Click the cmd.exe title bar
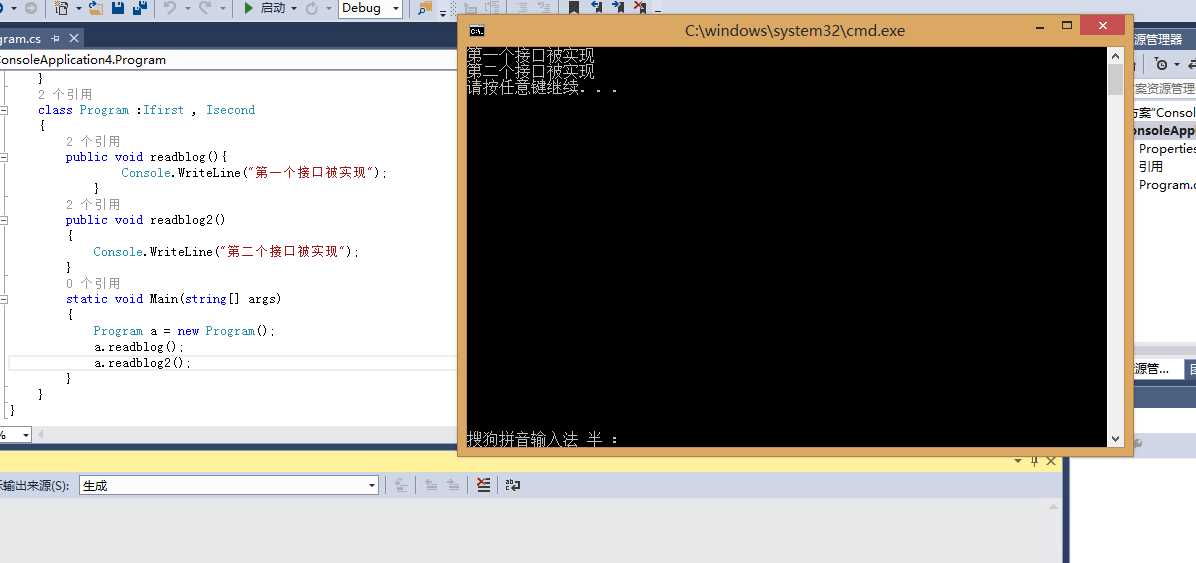This screenshot has height=563, width=1196. click(x=795, y=31)
